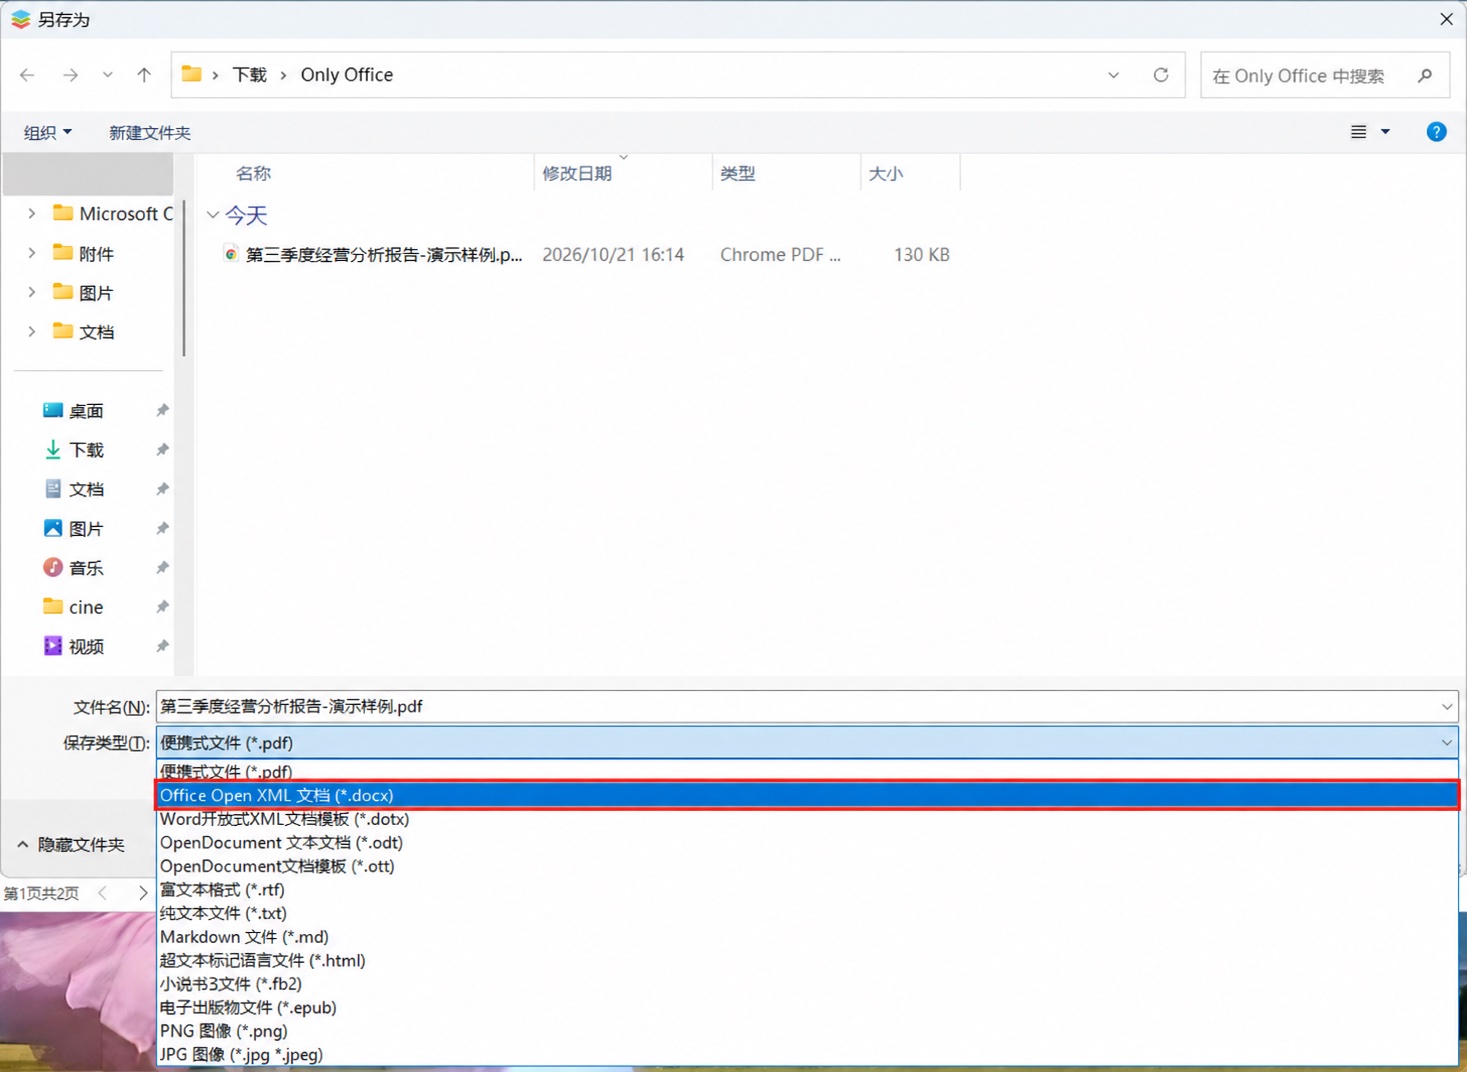Open the 保存类型 combo box
The height and width of the screenshot is (1072, 1467).
[807, 743]
